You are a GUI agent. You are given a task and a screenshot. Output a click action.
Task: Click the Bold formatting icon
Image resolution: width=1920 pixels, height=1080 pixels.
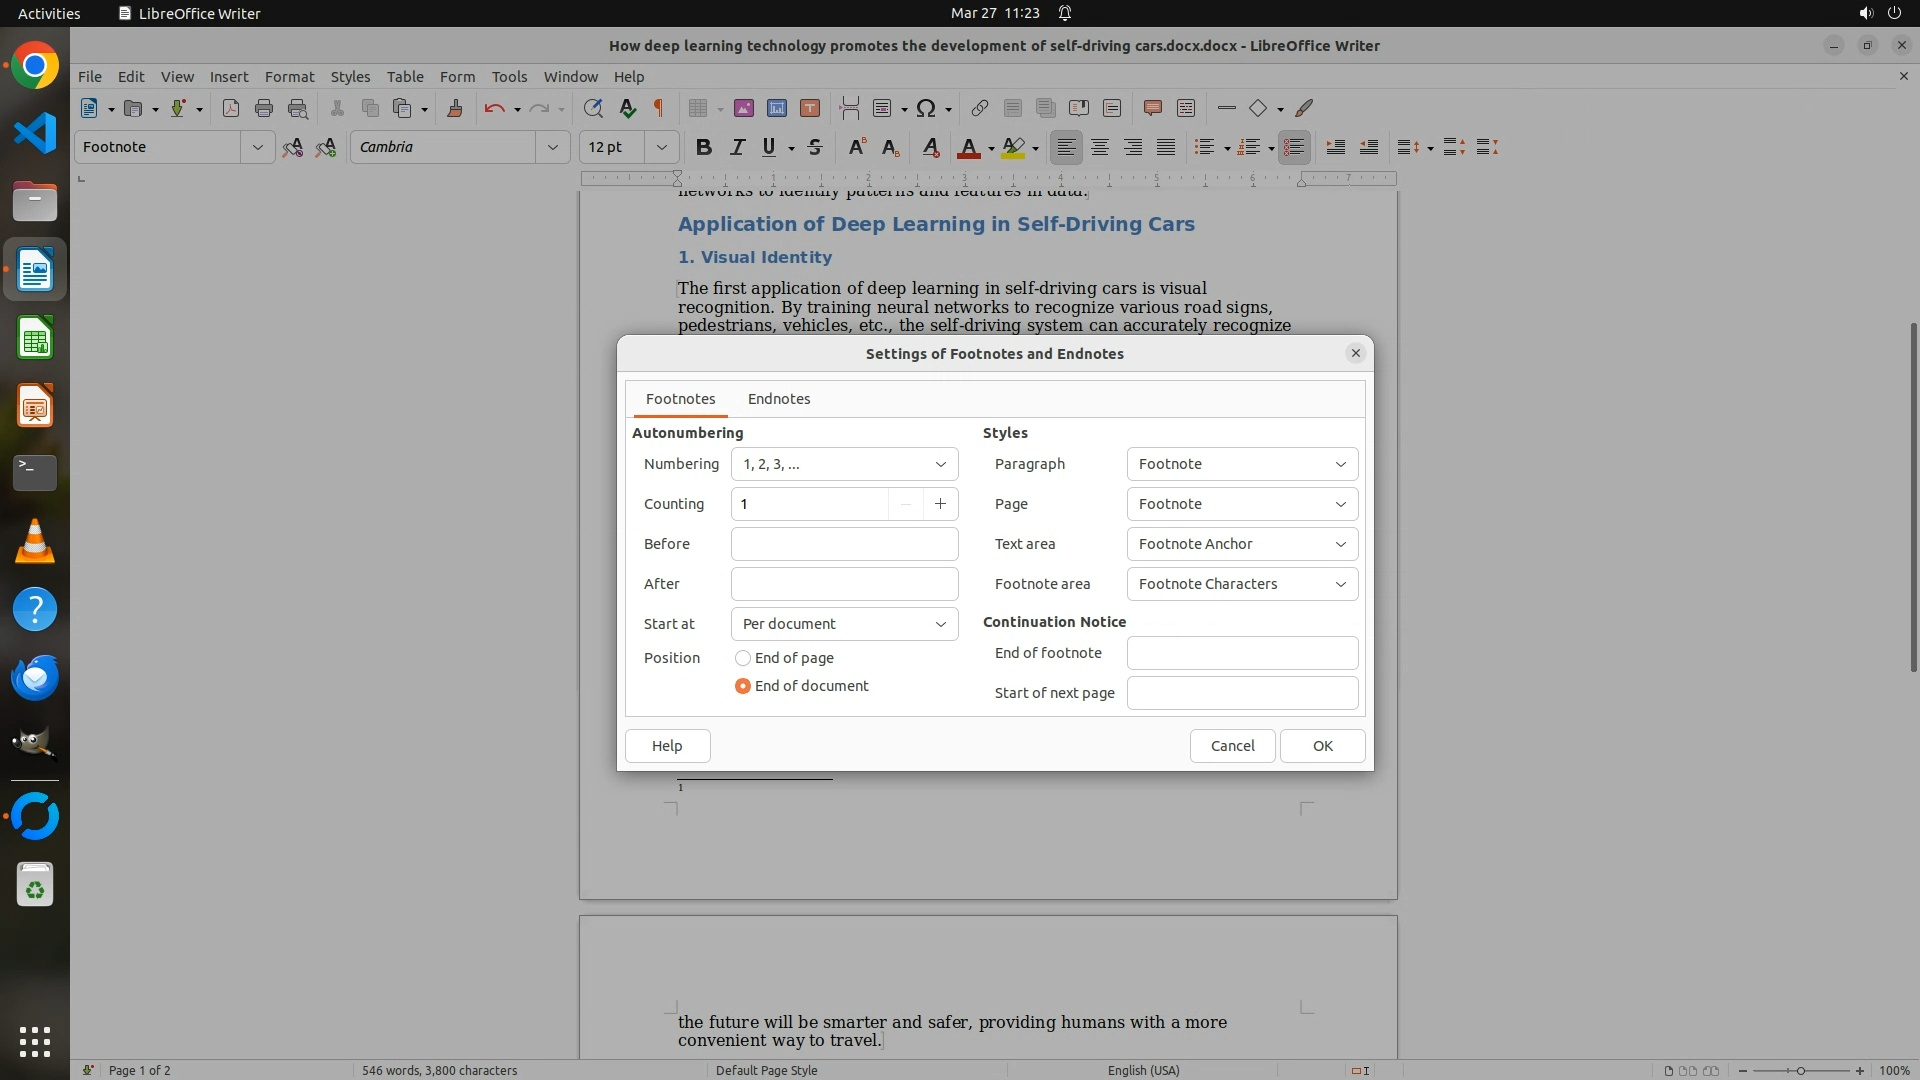[703, 147]
